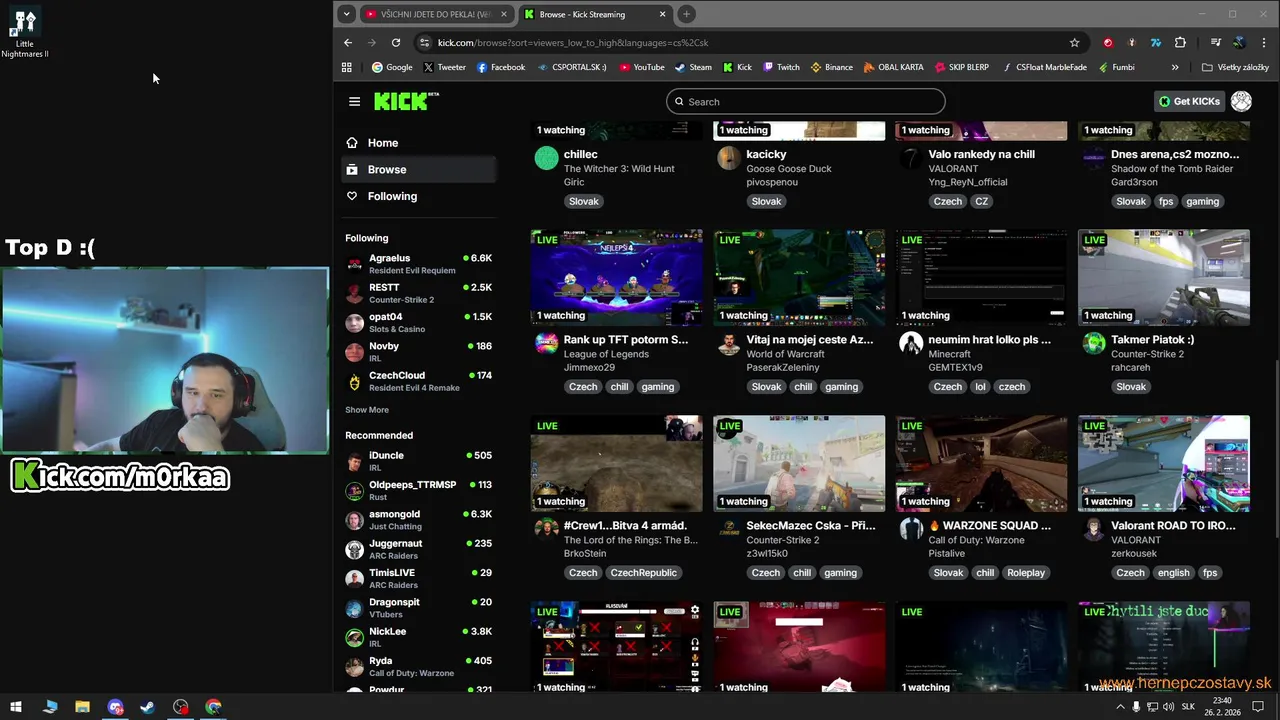Select Home in the Kick sidebar
The image size is (1280, 720).
click(x=418, y=143)
